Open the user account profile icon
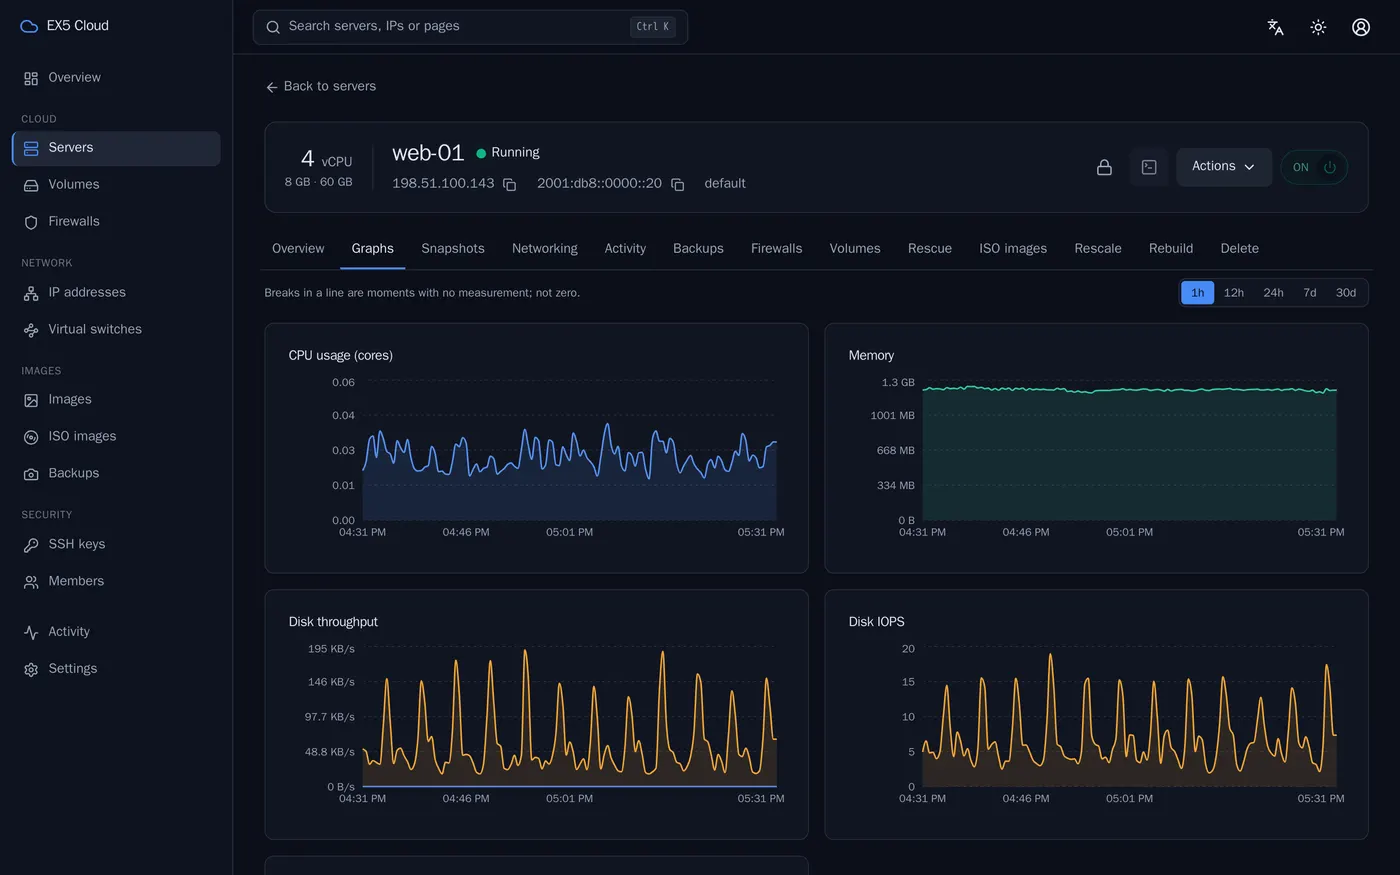Screen dimensions: 1400x875 [1361, 27]
